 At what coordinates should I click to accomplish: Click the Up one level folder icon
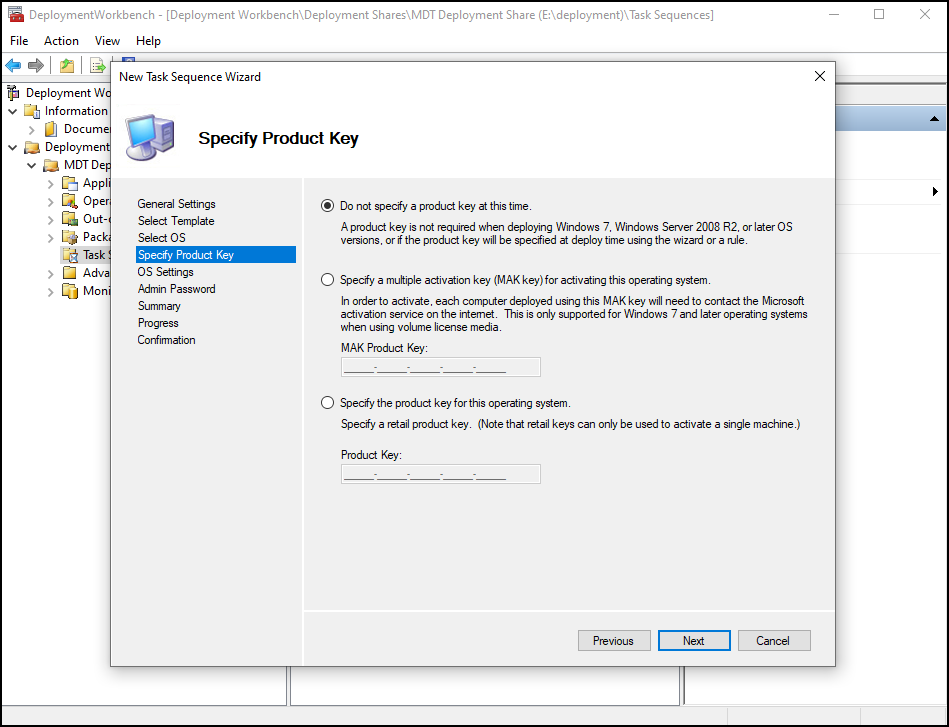(x=66, y=65)
